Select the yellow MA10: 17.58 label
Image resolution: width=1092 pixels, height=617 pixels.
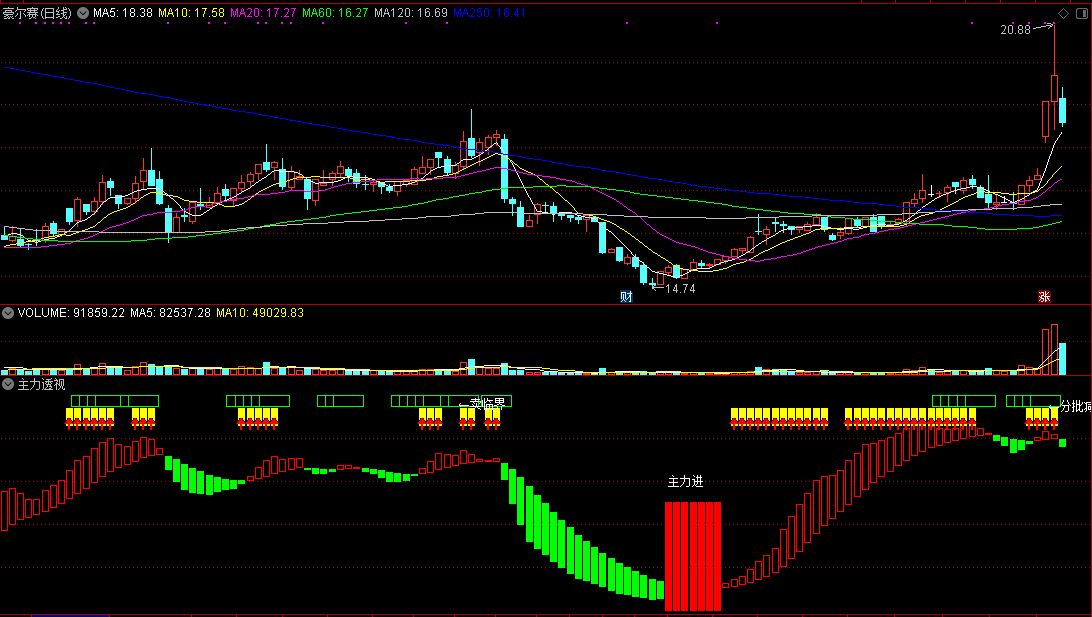pyautogui.click(x=192, y=13)
